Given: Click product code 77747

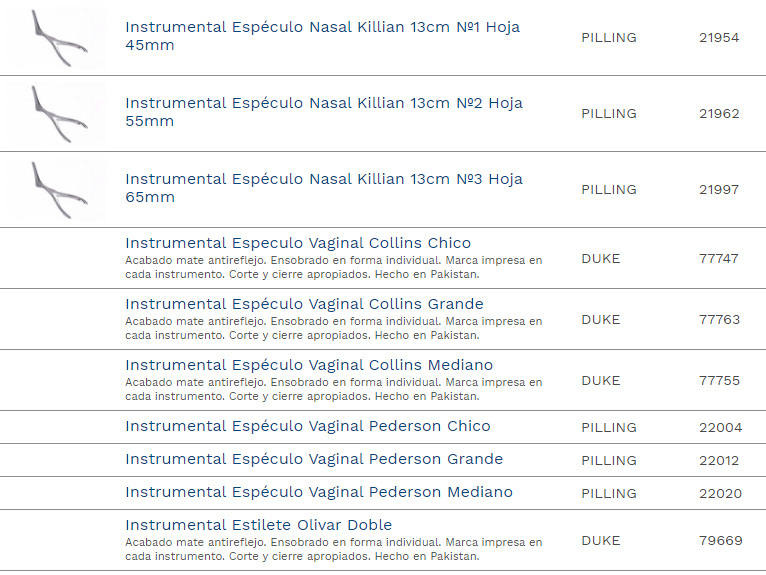Looking at the screenshot, I should tap(719, 259).
